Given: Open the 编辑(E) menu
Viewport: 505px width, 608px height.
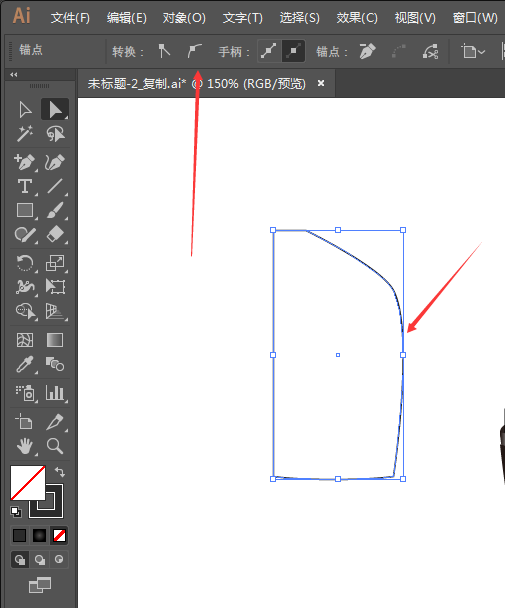Looking at the screenshot, I should tap(127, 18).
